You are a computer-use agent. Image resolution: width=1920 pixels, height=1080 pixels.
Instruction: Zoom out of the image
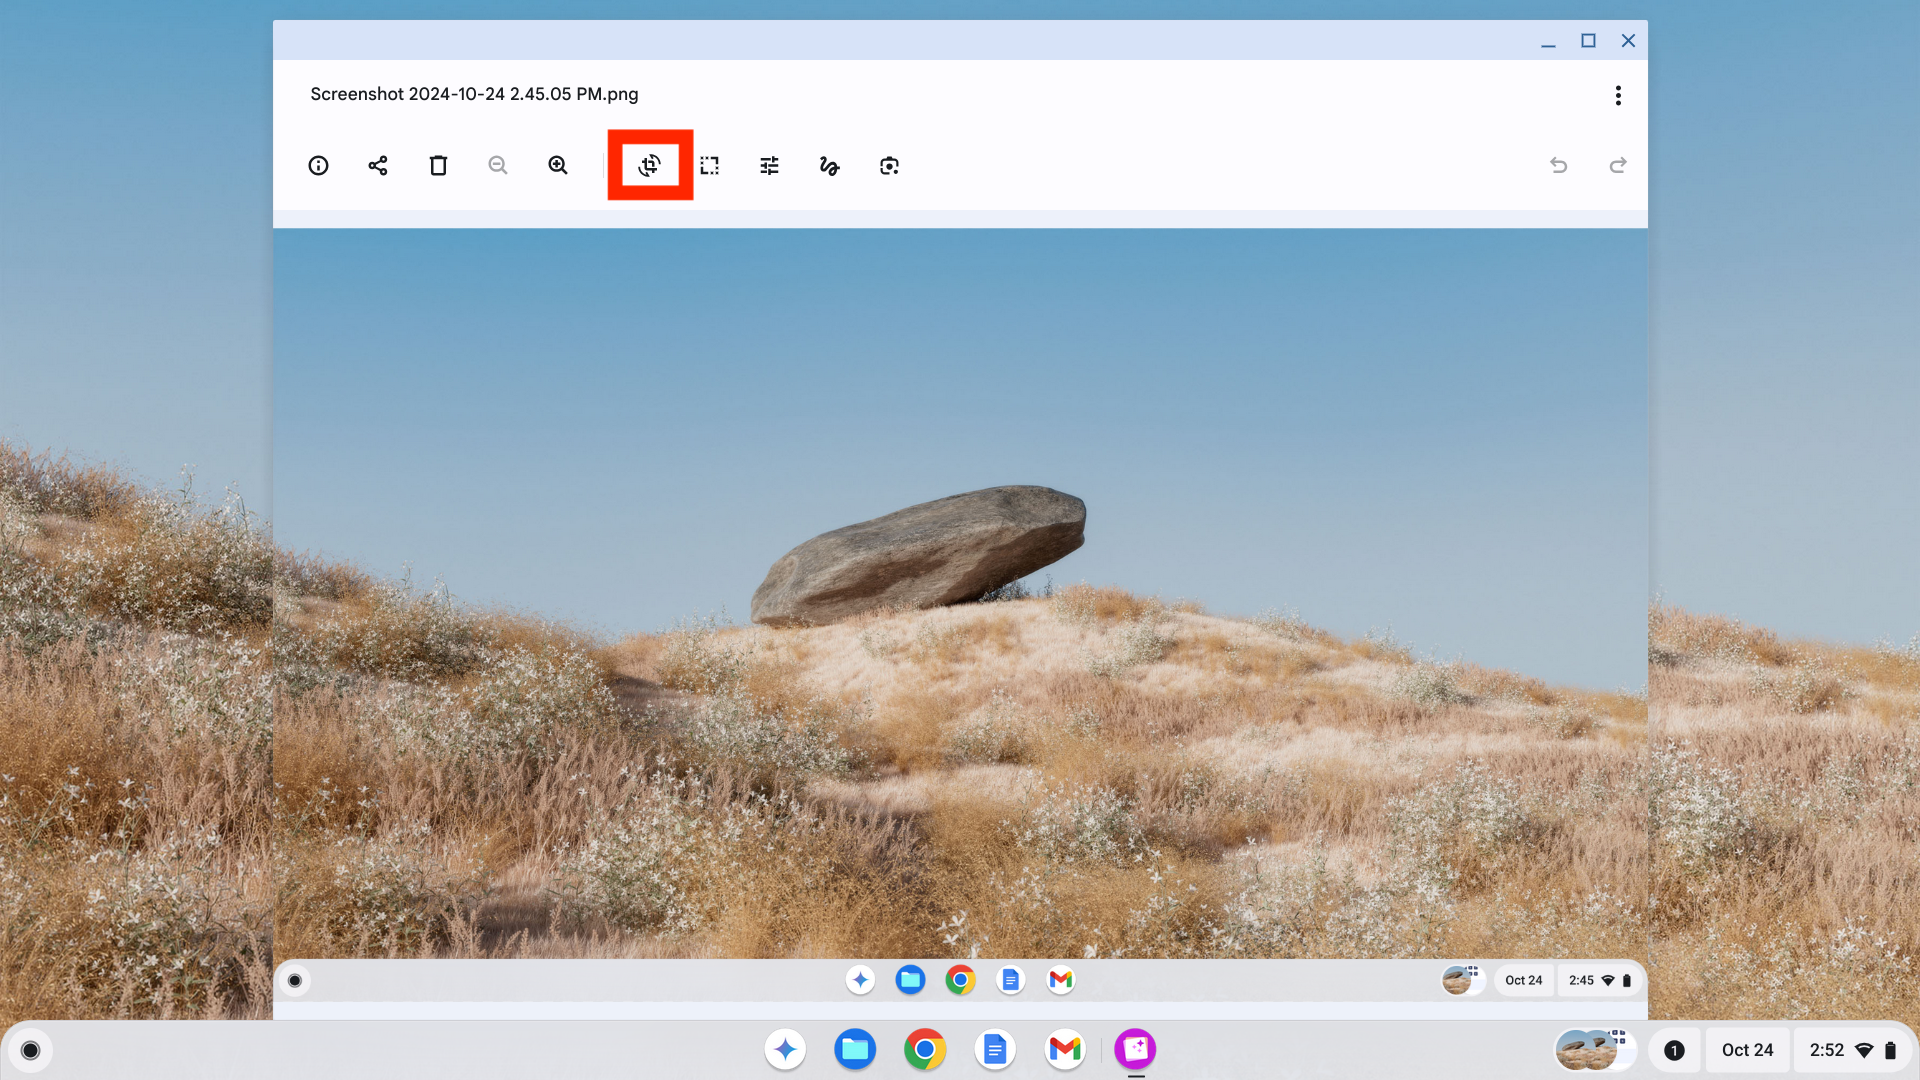[x=498, y=166]
